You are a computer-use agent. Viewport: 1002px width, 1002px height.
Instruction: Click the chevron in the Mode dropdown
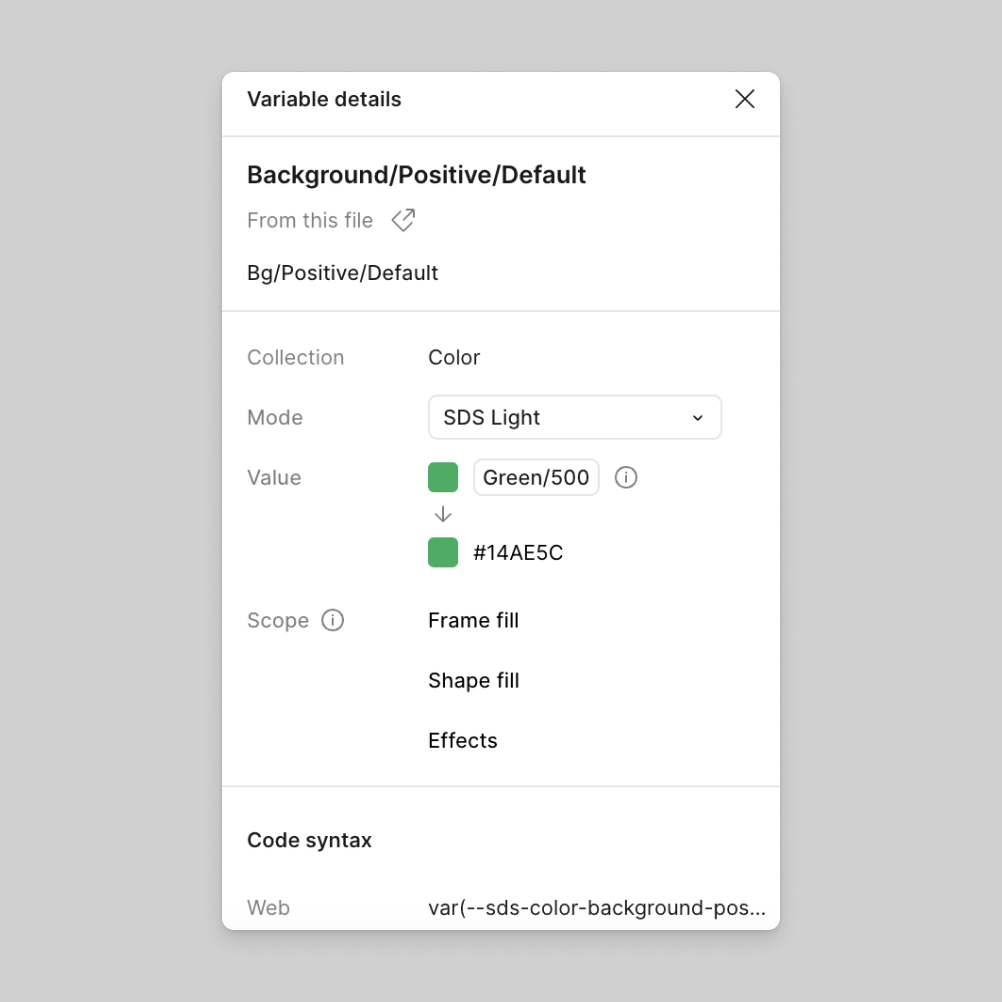(x=698, y=418)
